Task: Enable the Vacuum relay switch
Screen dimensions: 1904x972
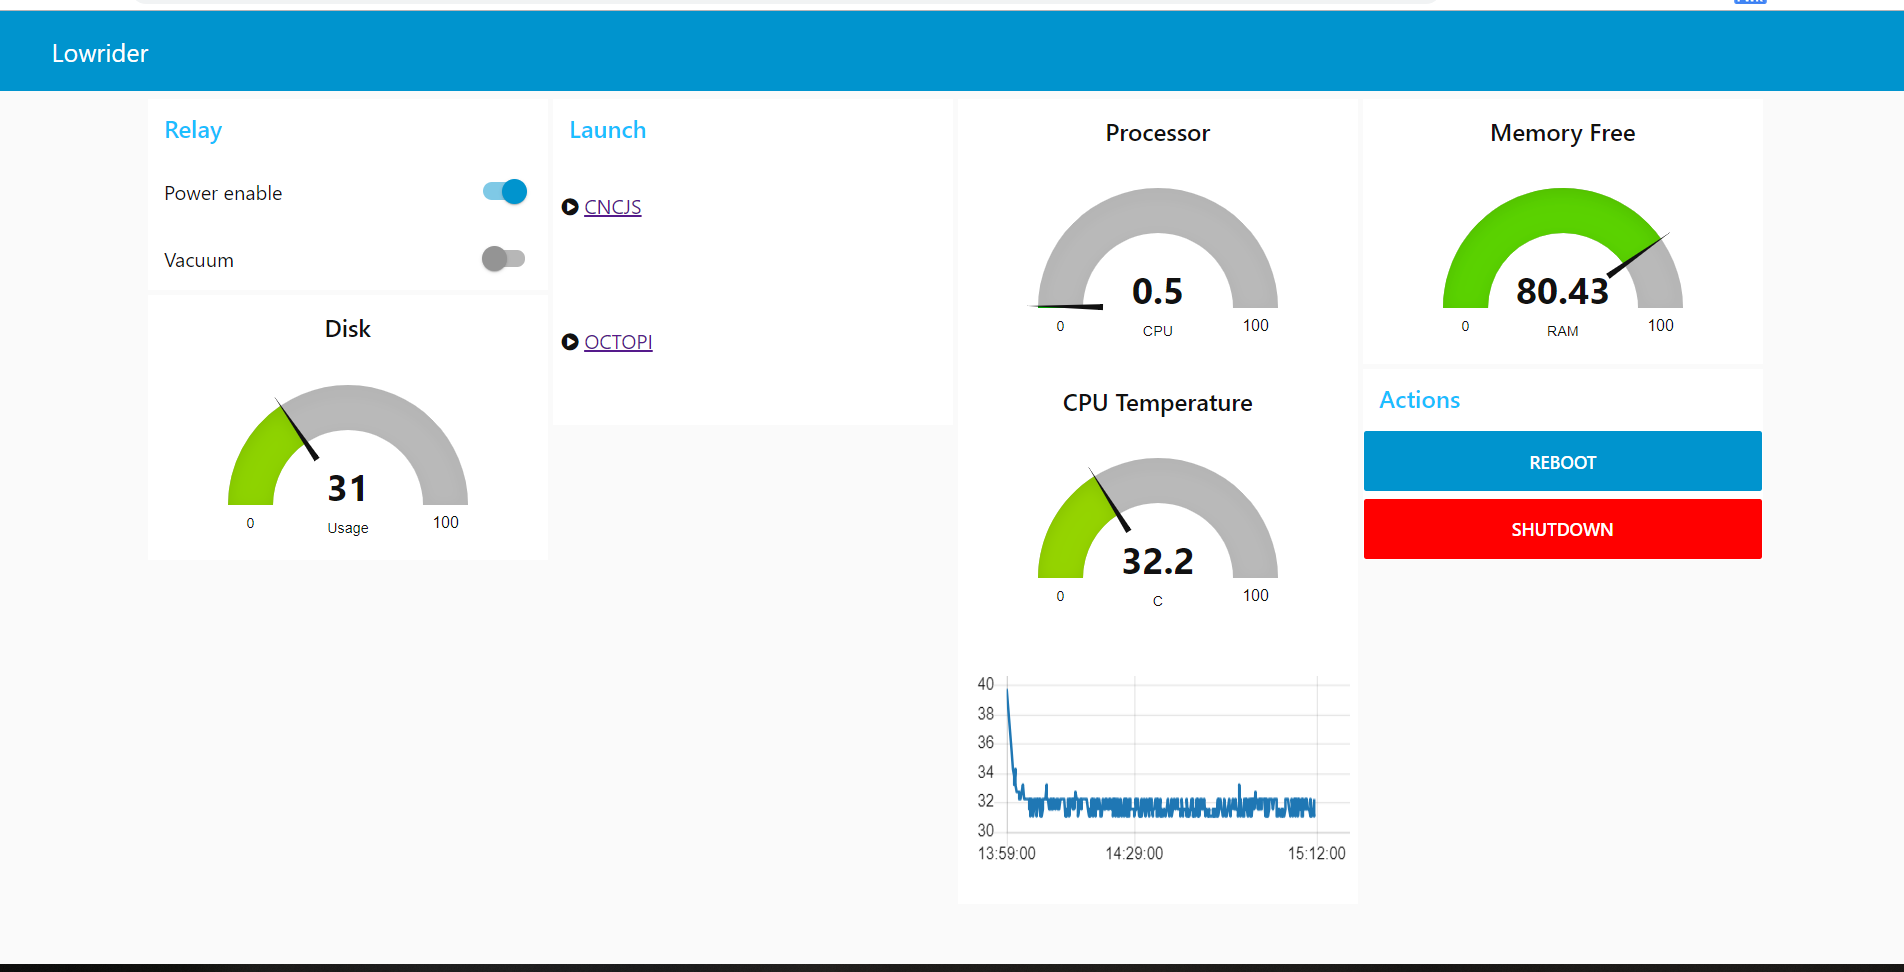Action: [x=503, y=259]
